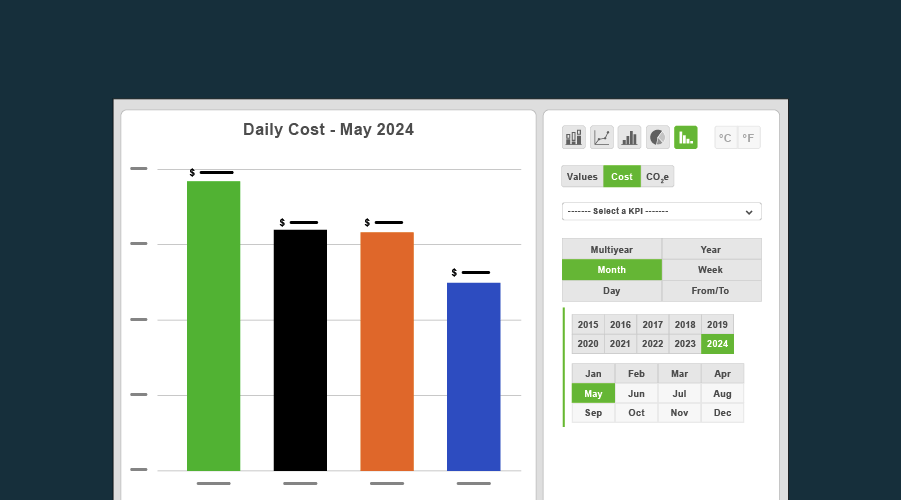Screen dimensions: 901x500
Task: Choose year 2015
Action: tap(588, 325)
